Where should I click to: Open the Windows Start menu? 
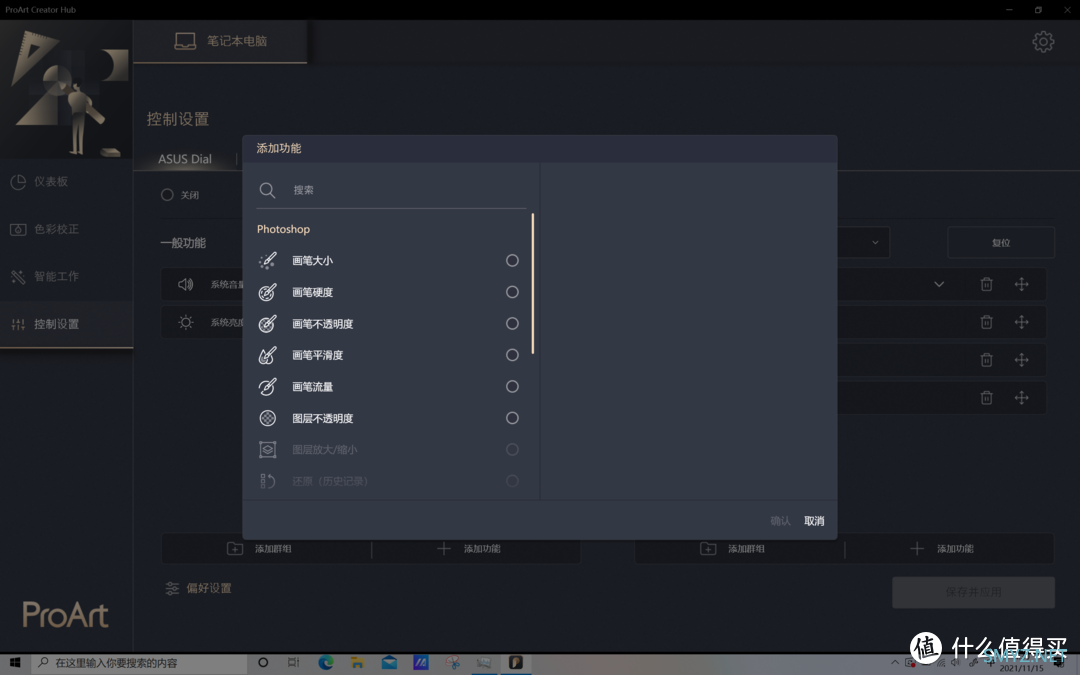click(x=14, y=663)
